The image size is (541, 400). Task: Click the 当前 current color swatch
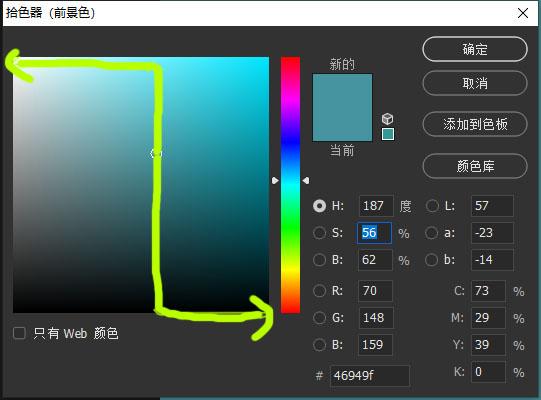click(x=342, y=124)
